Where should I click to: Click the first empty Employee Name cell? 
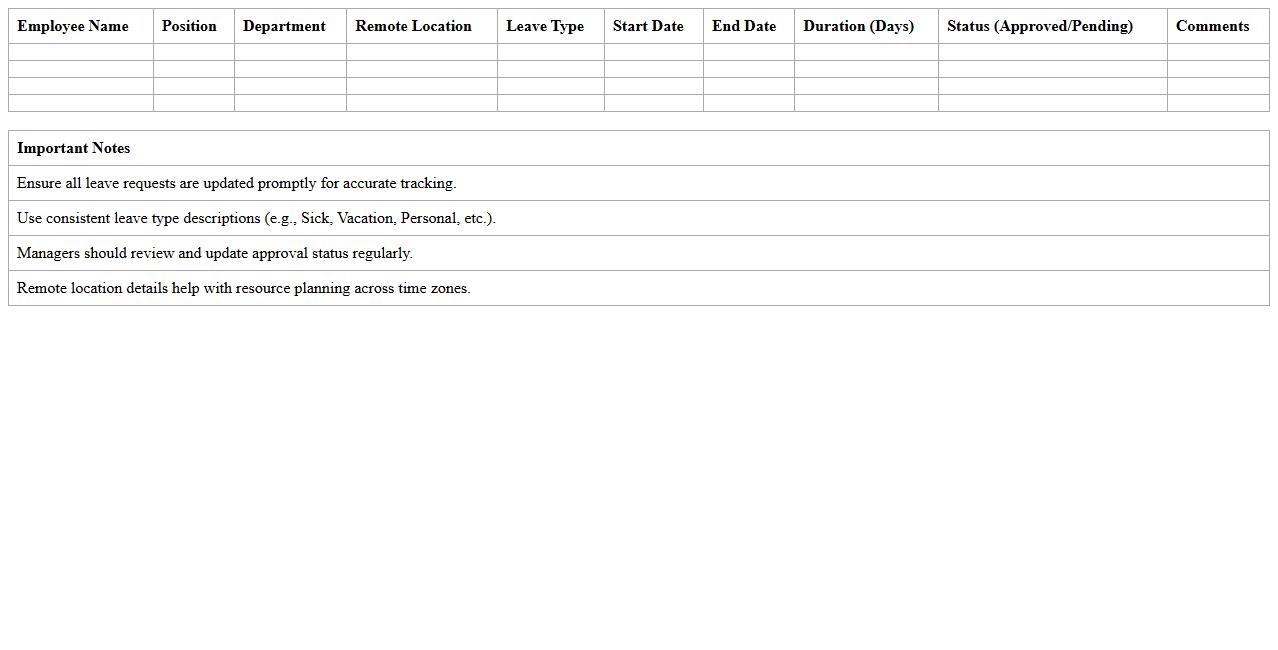click(x=80, y=50)
